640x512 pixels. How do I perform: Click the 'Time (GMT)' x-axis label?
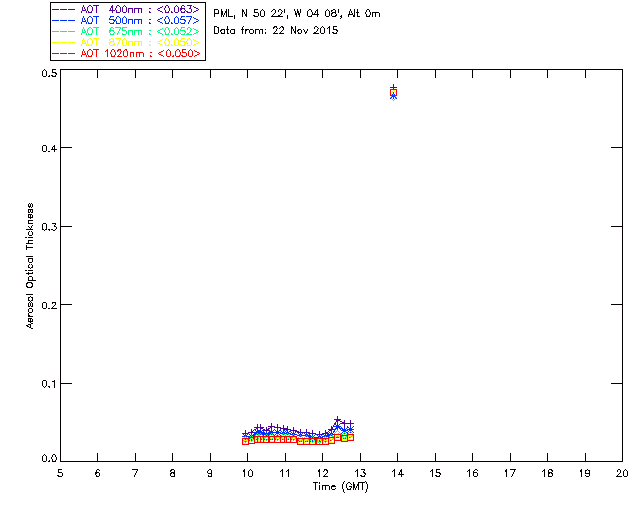coord(340,487)
